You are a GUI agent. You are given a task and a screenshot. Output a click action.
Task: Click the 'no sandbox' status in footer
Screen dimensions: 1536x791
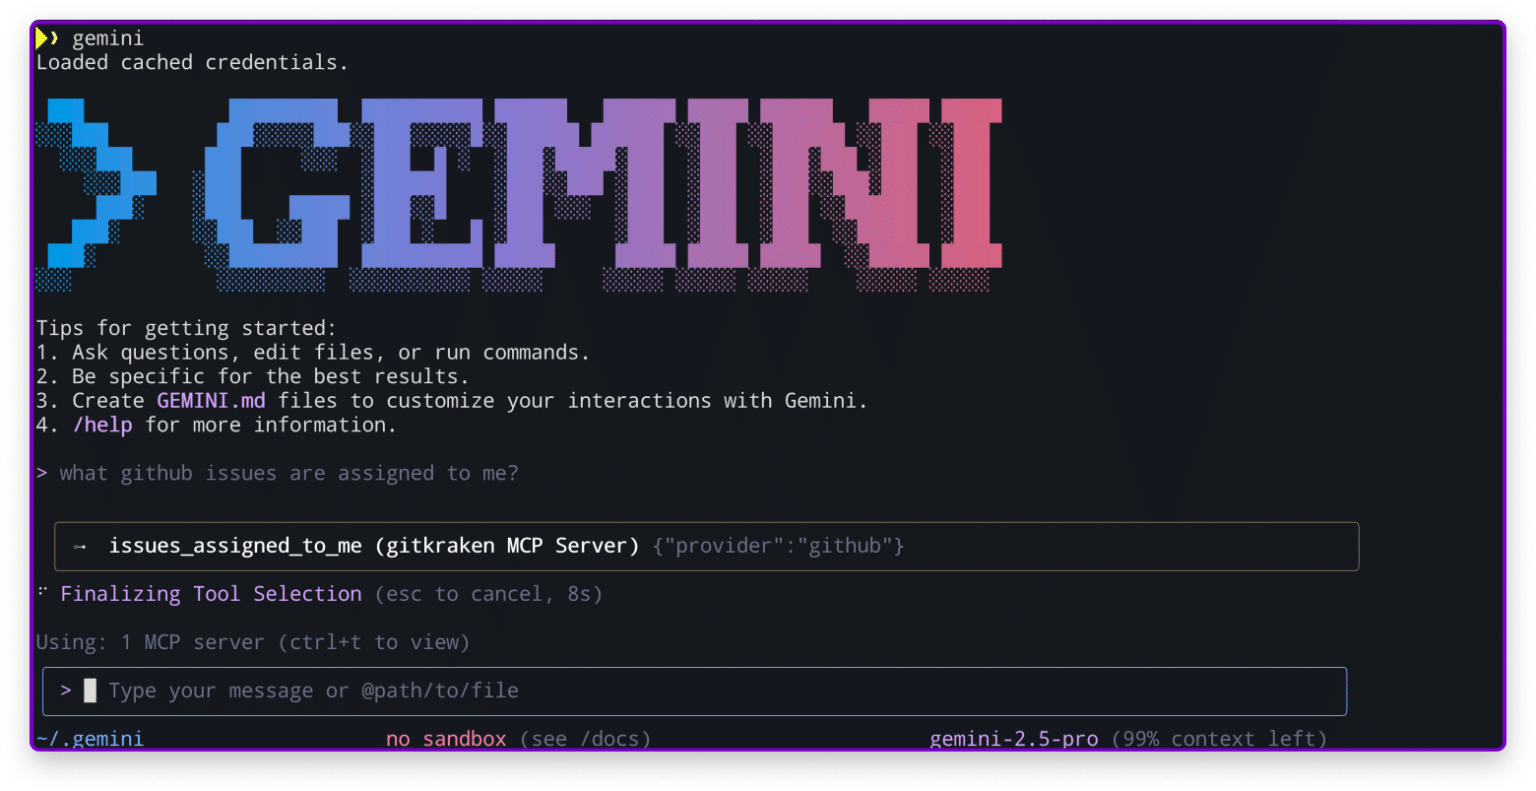(x=446, y=739)
